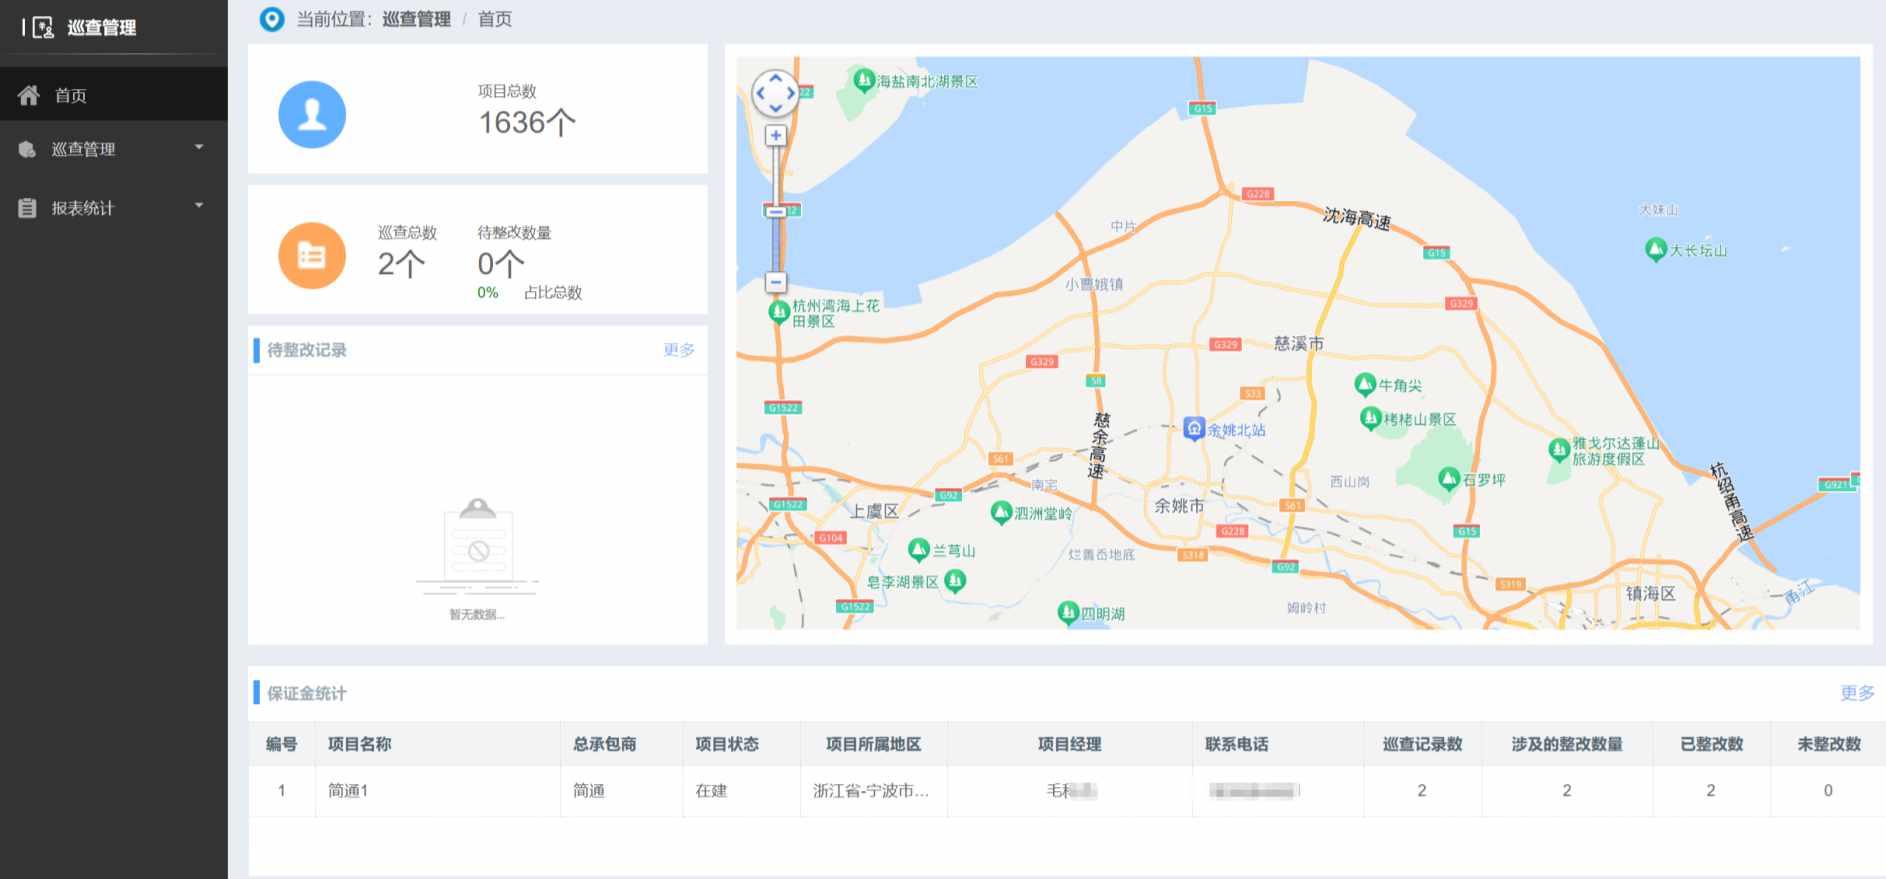The width and height of the screenshot is (1886, 879).
Task: Click the map zoom out minus button
Action: (775, 282)
